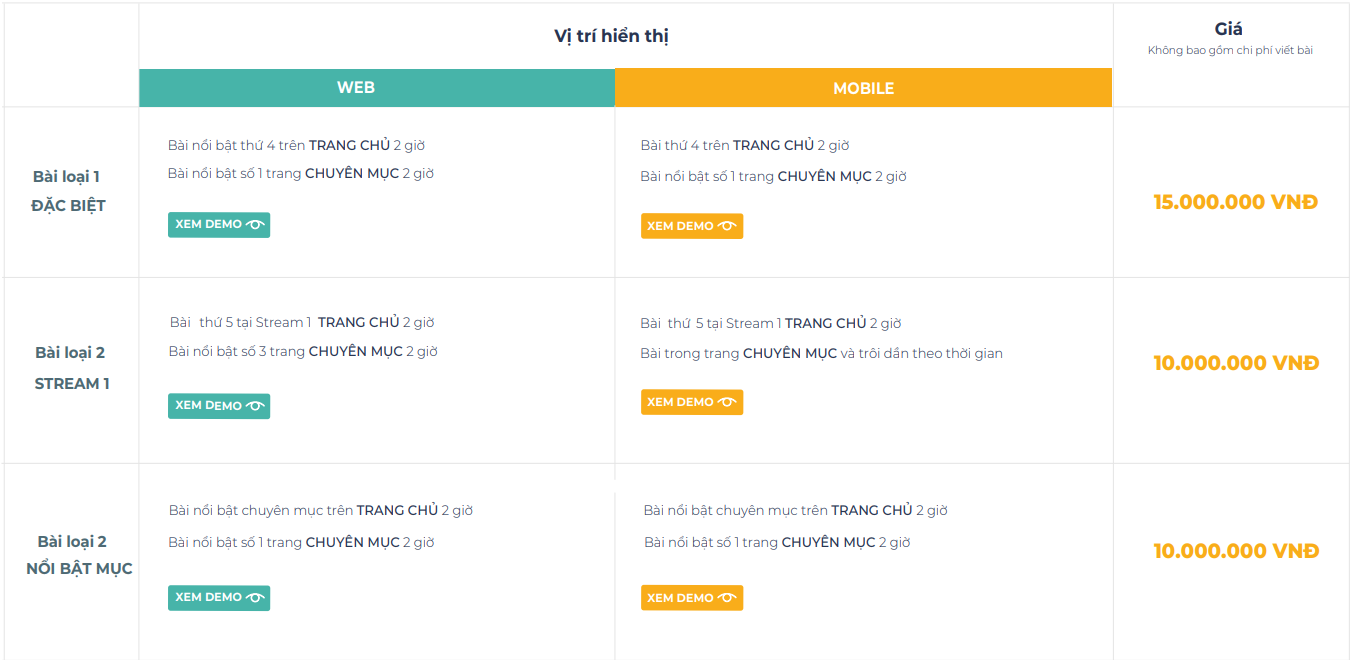Click the Vị trí hiển thị heading
Image resolution: width=1351 pixels, height=660 pixels.
pyautogui.click(x=611, y=36)
